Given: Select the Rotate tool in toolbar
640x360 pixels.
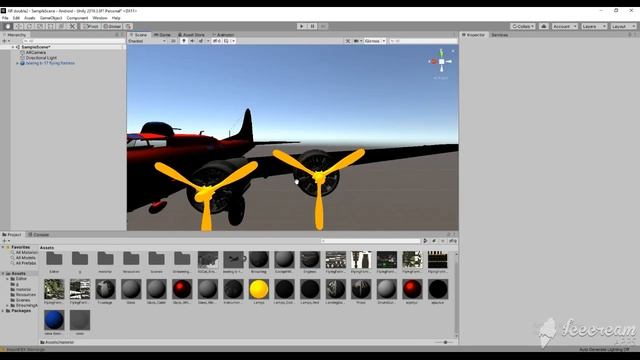Looking at the screenshot, I should coord(29,26).
